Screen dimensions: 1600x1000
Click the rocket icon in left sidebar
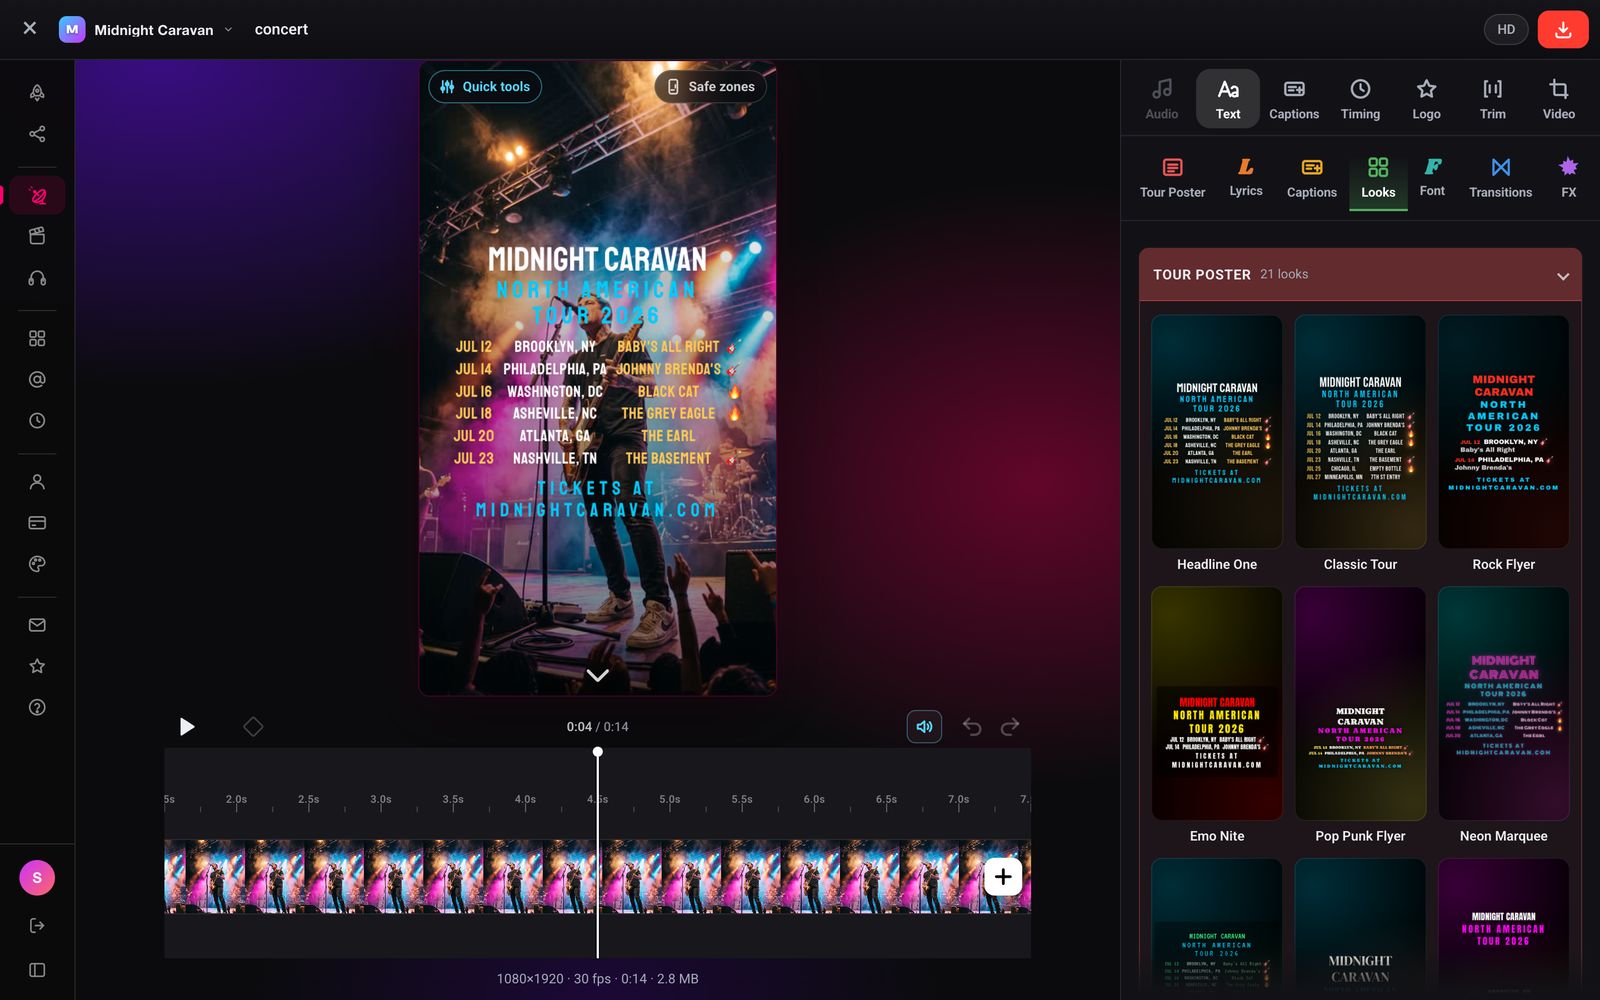(x=37, y=93)
